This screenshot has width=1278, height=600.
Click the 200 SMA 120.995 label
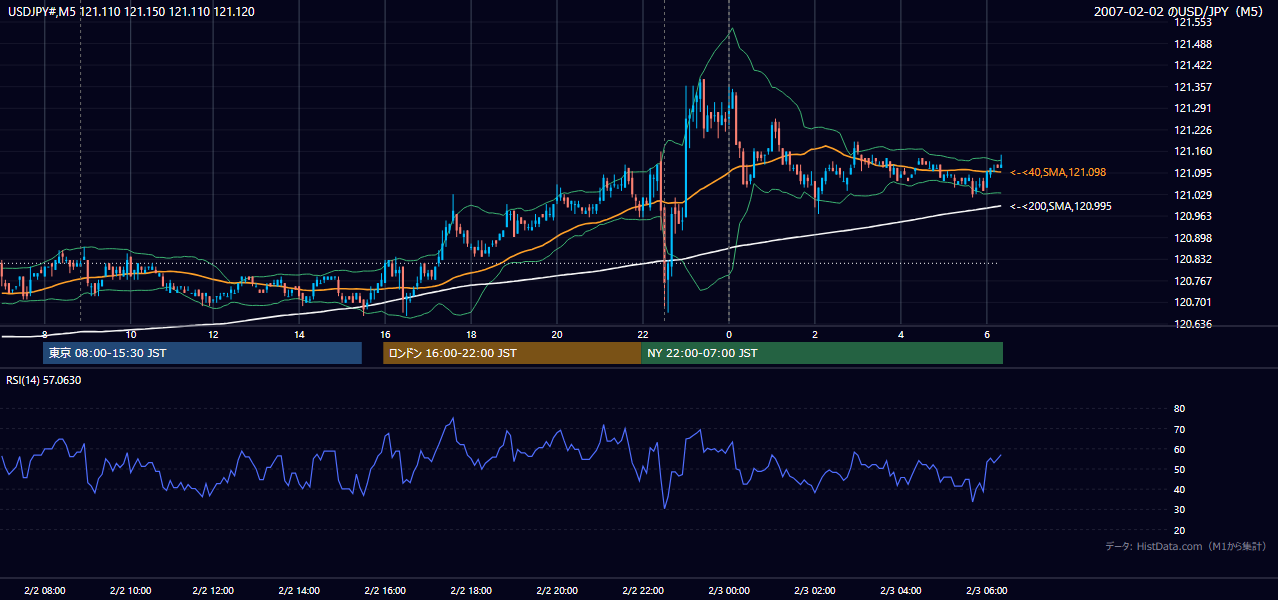tap(1061, 206)
